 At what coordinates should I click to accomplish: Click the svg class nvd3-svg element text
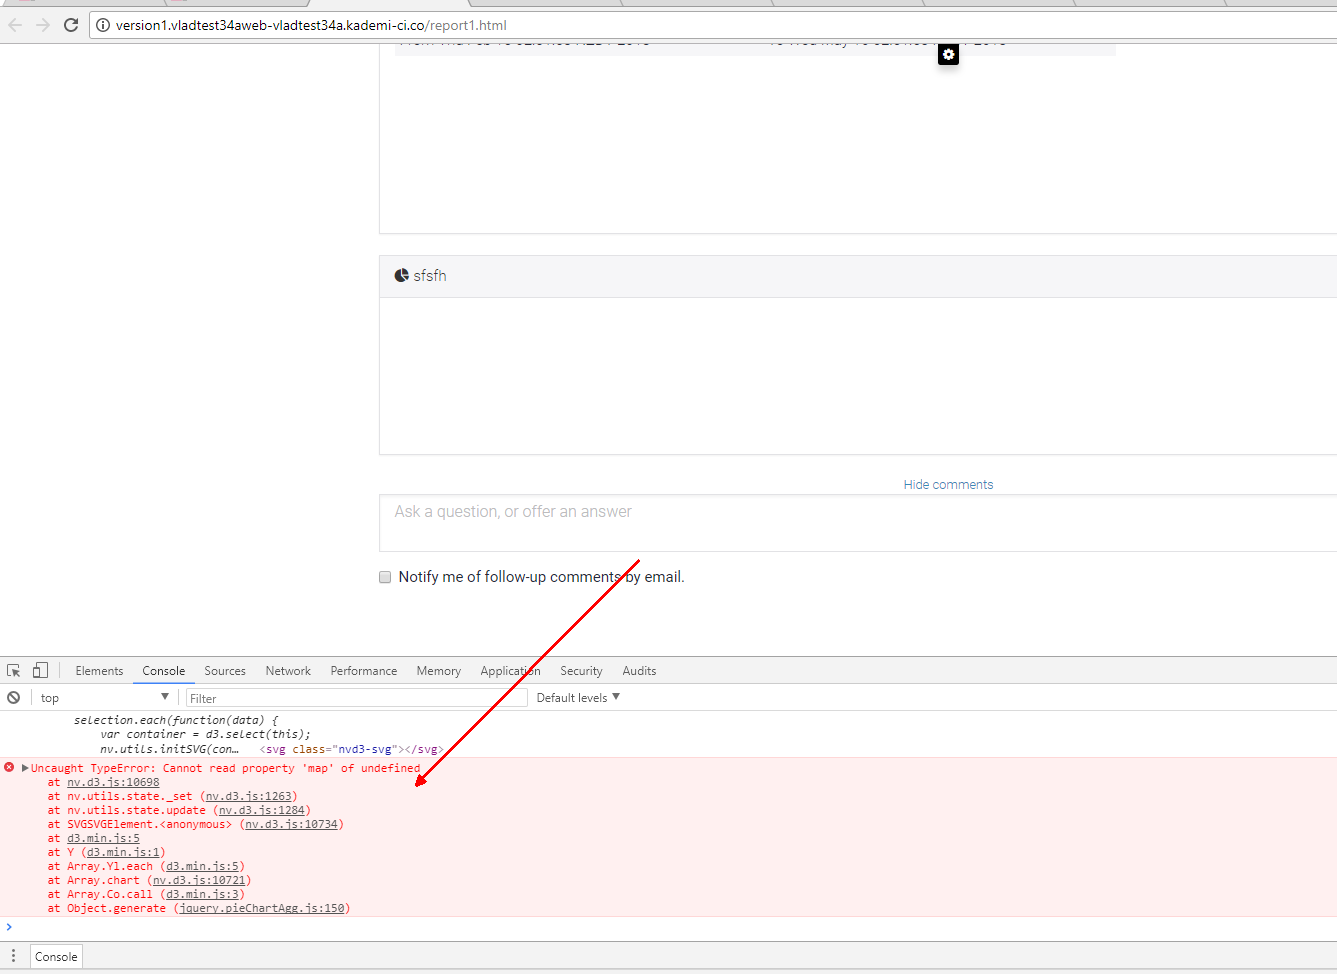tap(349, 749)
